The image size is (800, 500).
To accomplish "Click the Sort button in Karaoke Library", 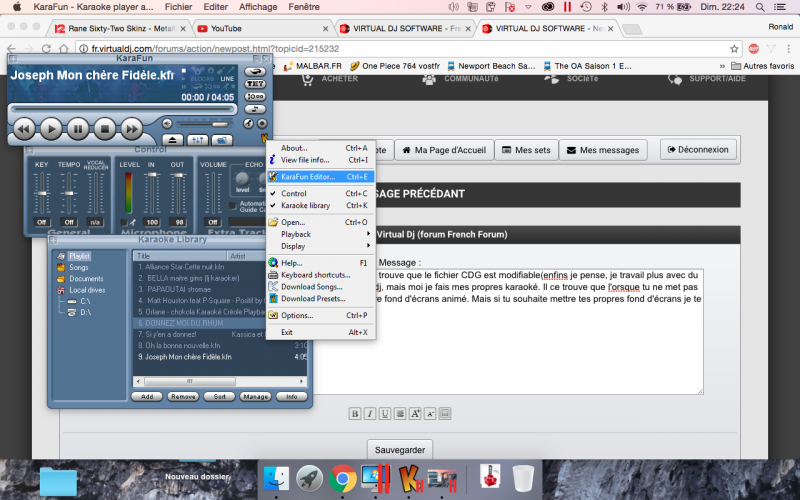I will [219, 396].
